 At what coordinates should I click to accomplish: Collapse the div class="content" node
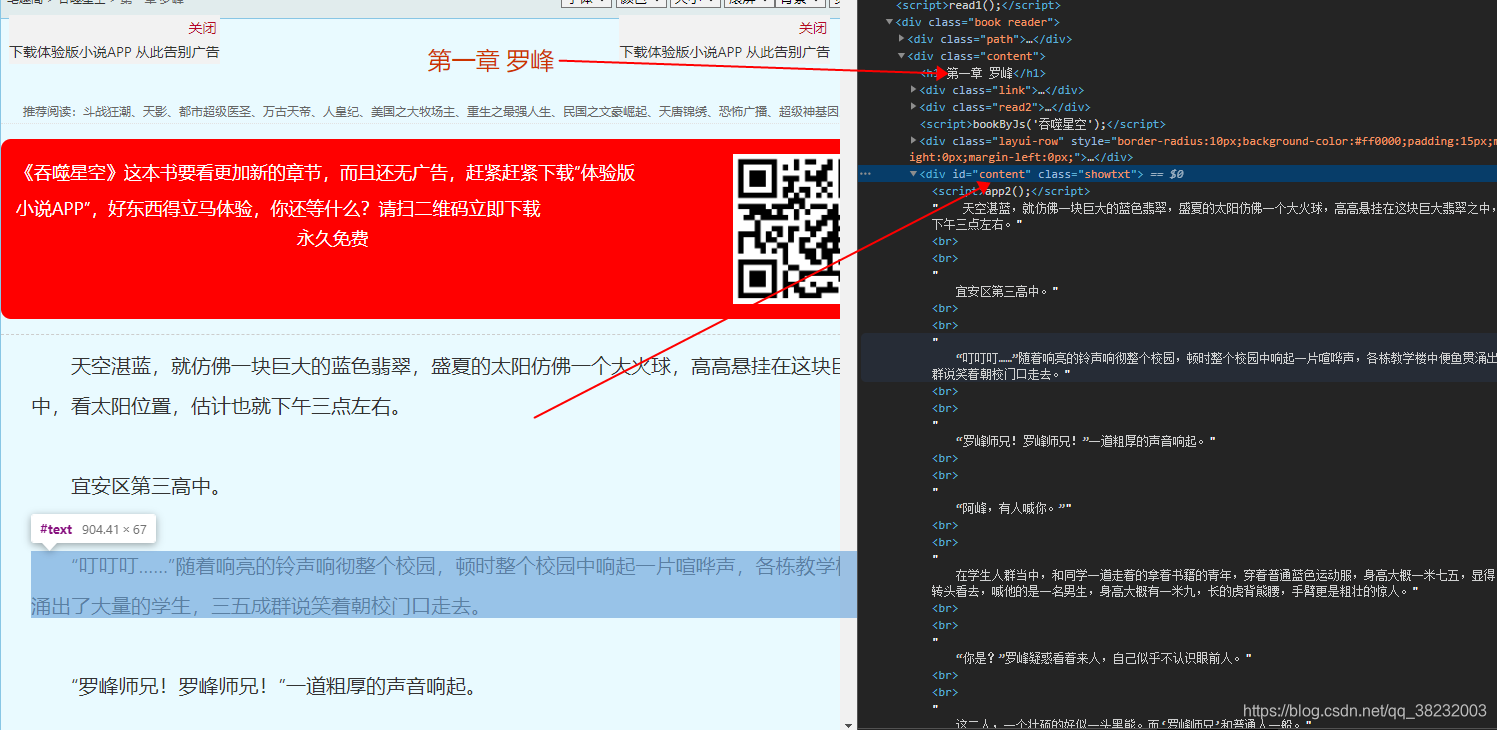(902, 56)
